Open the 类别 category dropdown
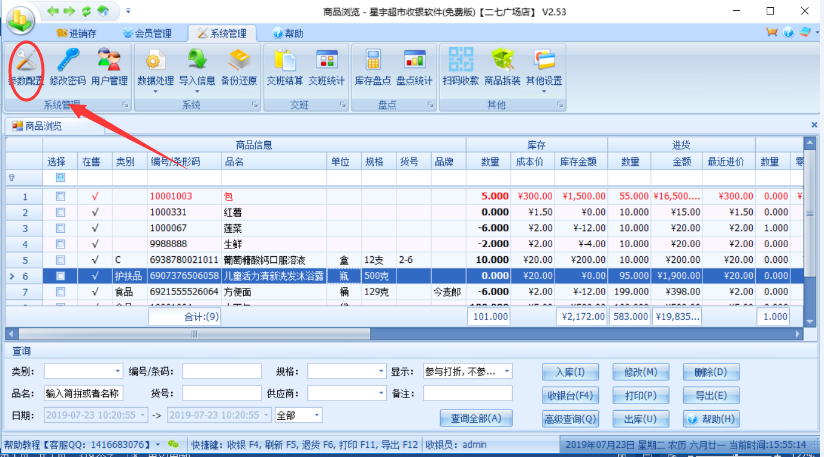 [x=117, y=371]
